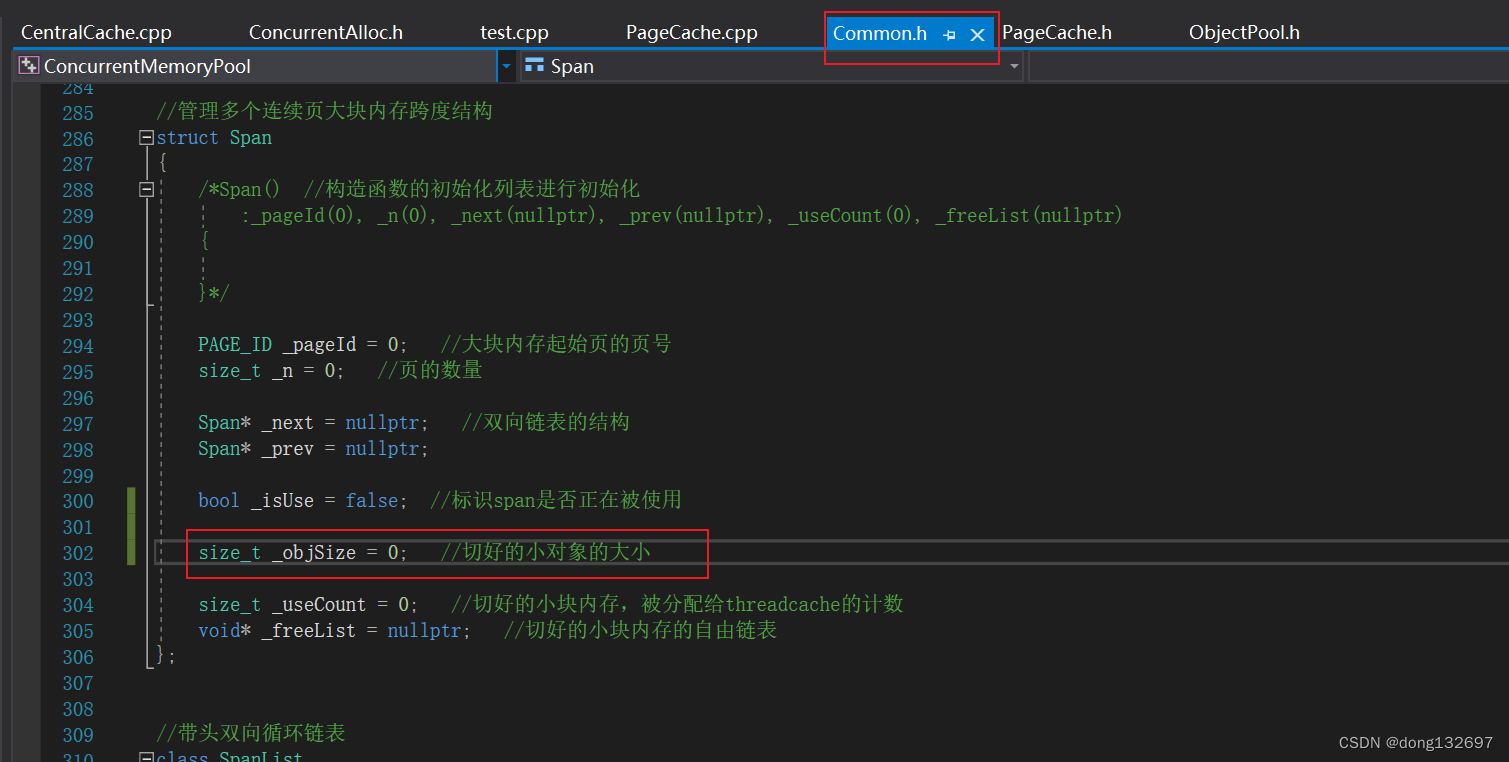Image resolution: width=1509 pixels, height=762 pixels.
Task: Switch to the ObjectPool.h tab
Action: pos(1244,33)
